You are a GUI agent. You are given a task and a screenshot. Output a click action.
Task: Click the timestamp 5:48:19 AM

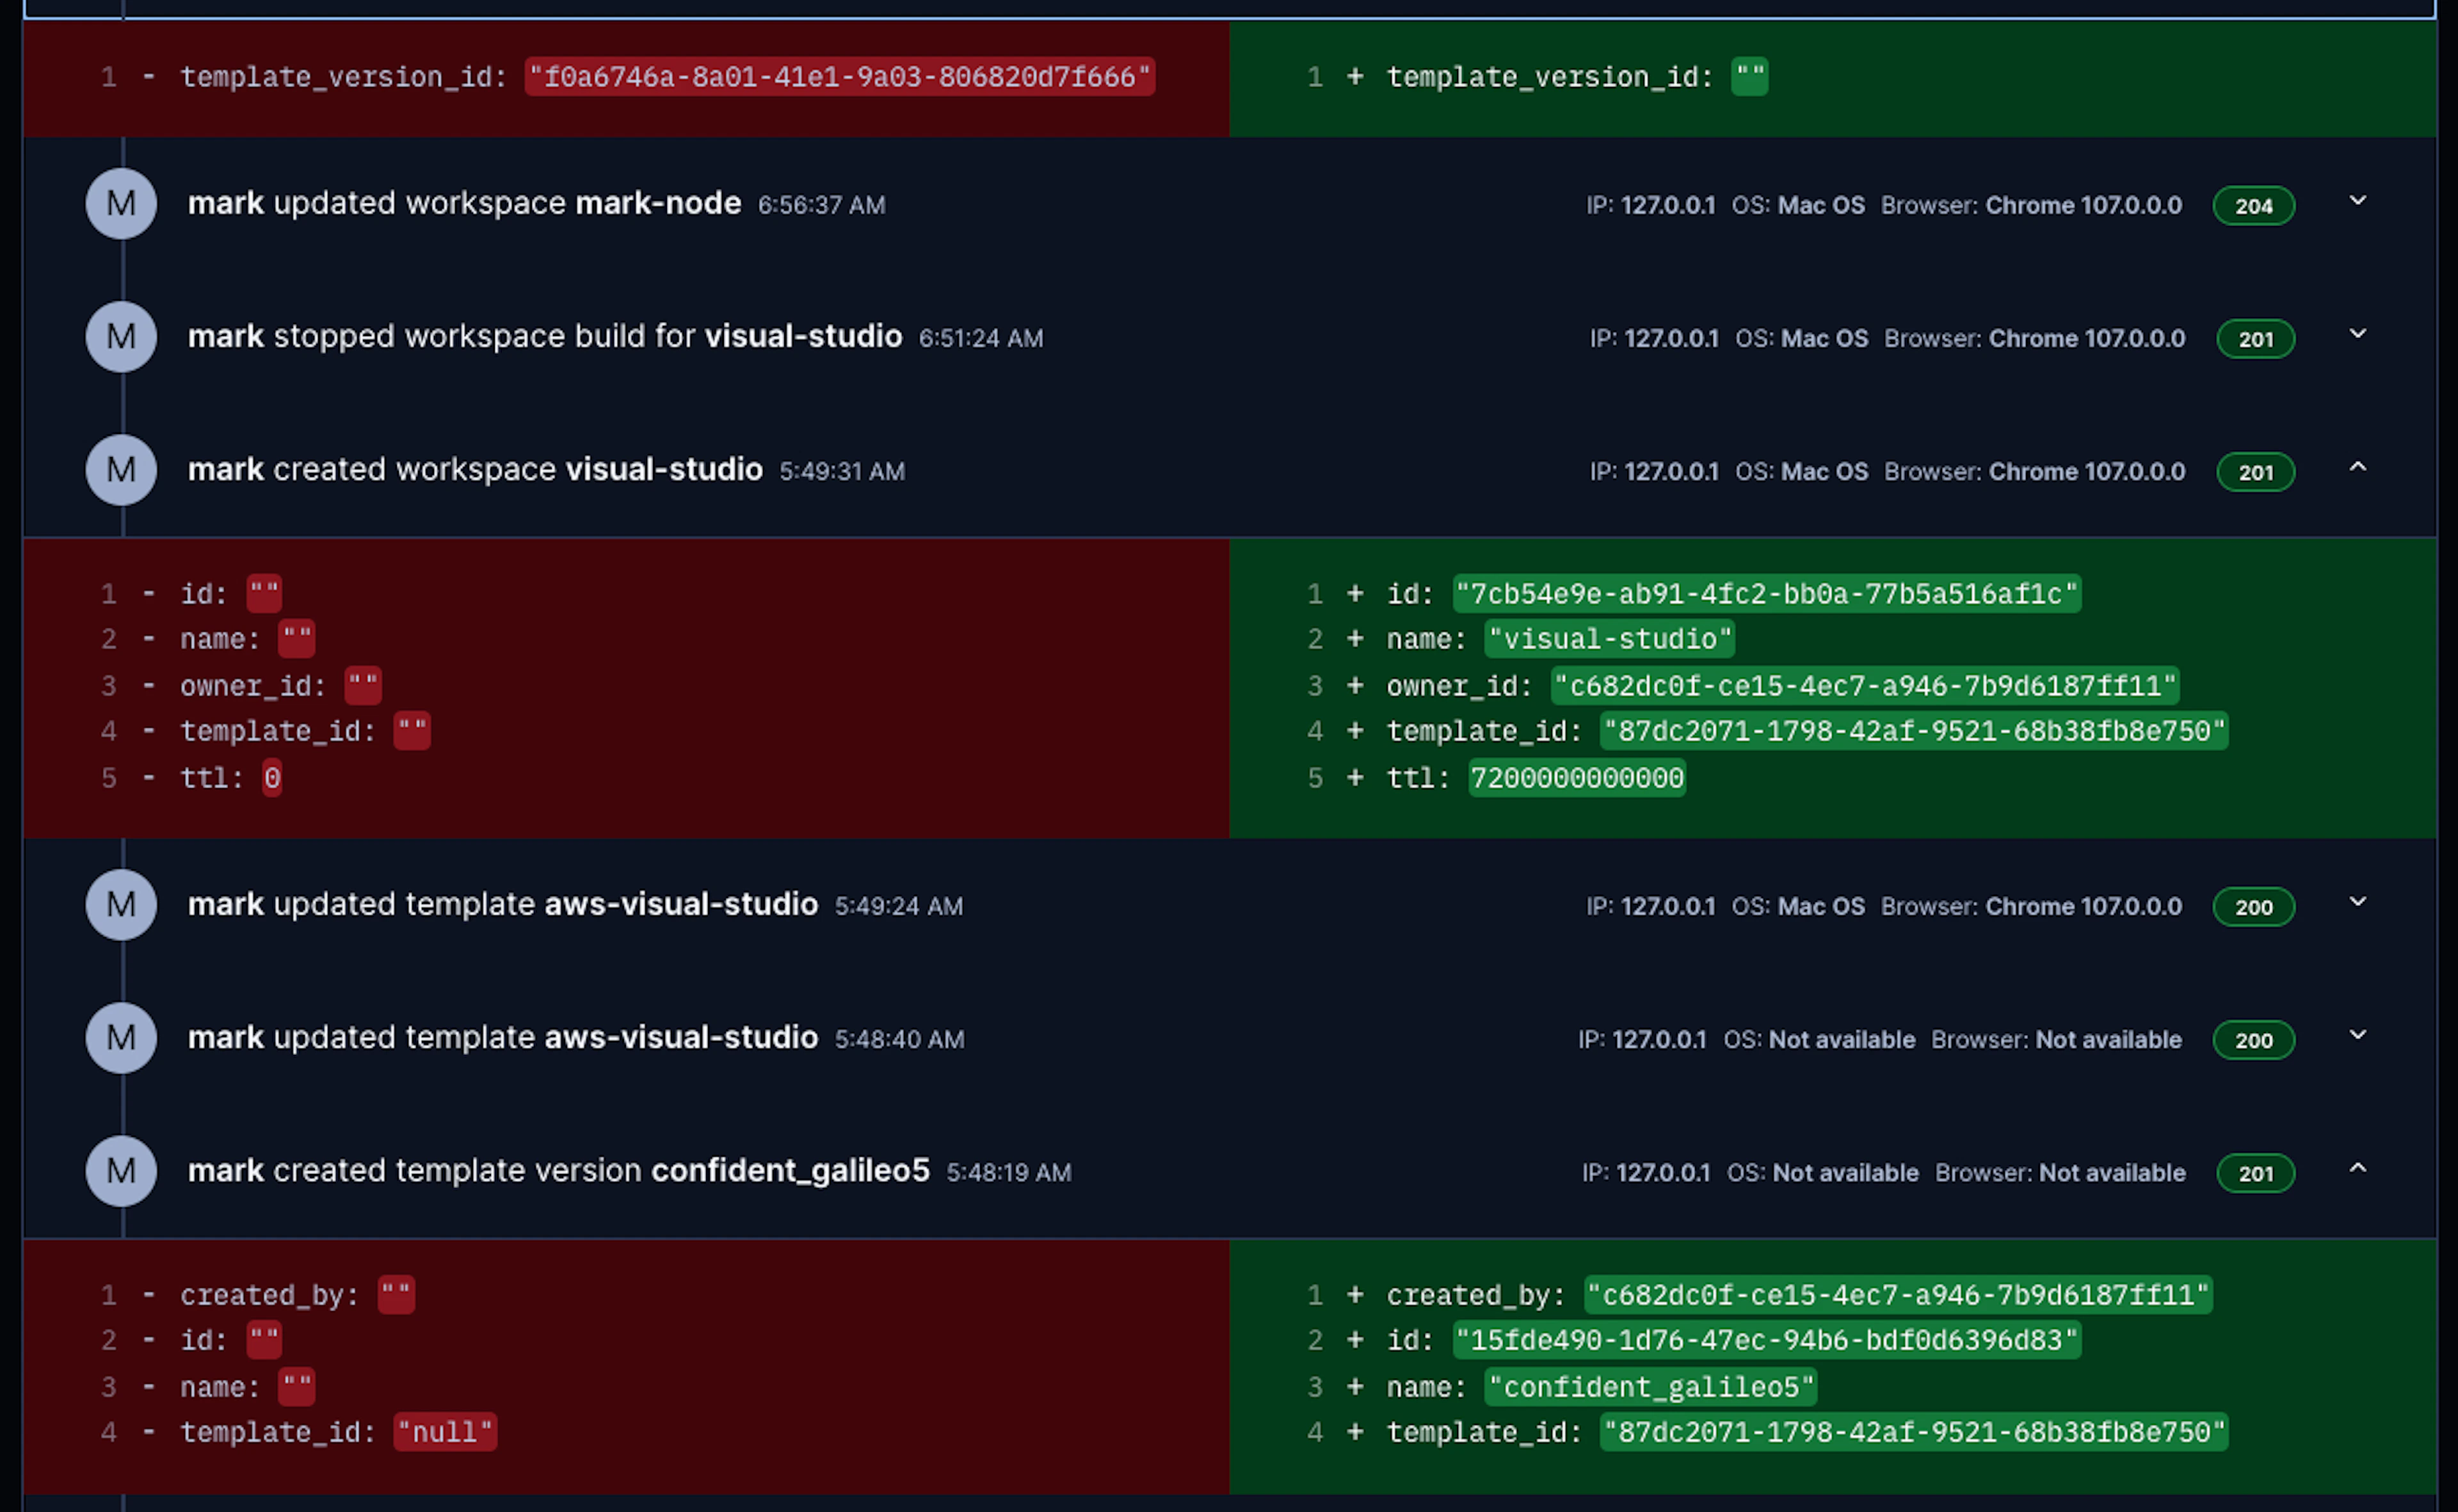pos(1008,1172)
